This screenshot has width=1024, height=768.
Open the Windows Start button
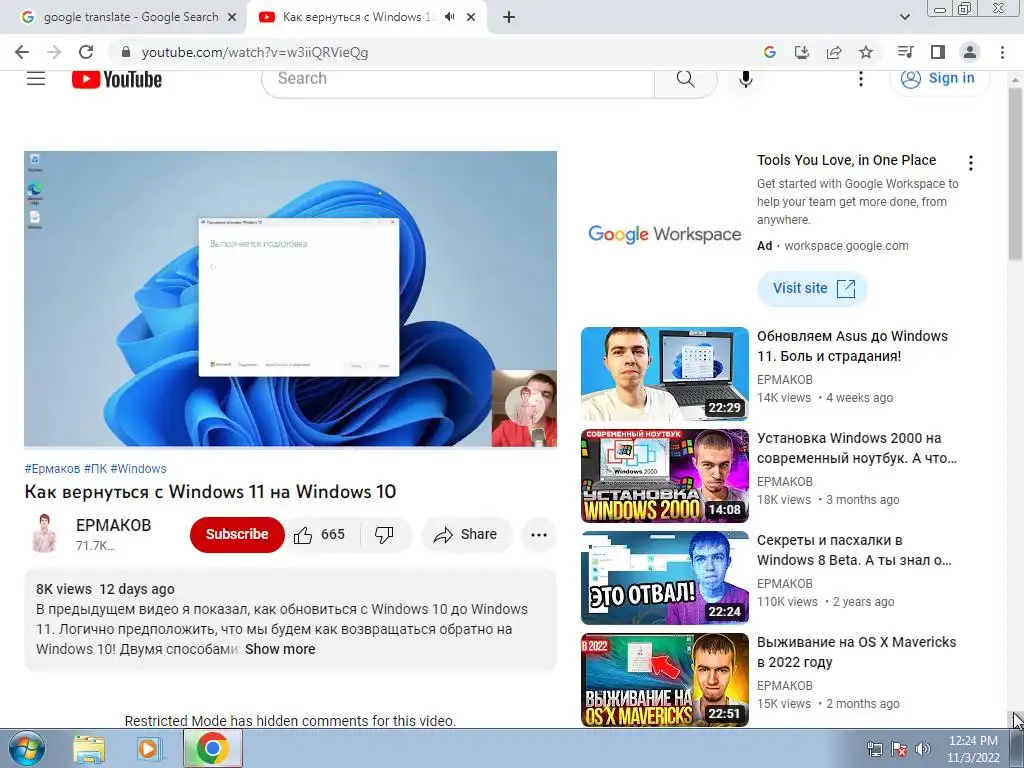coord(27,748)
